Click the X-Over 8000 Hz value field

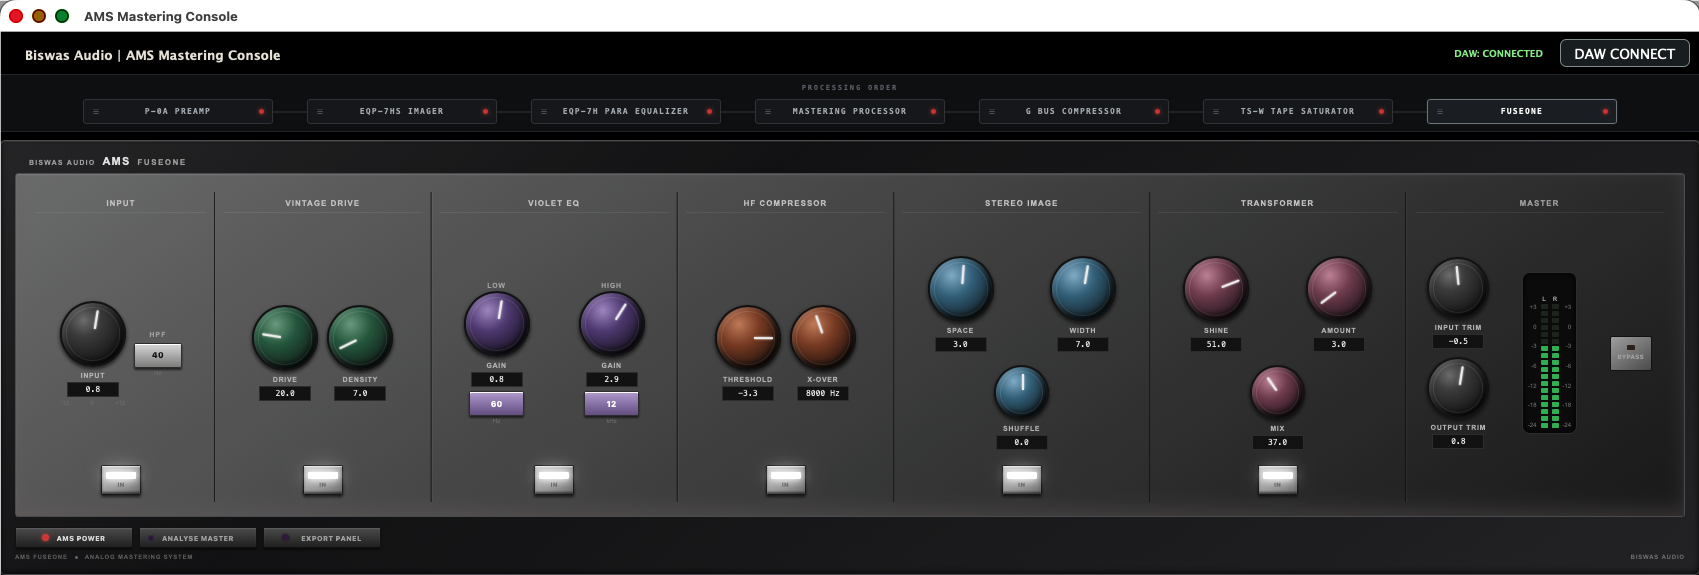822,393
